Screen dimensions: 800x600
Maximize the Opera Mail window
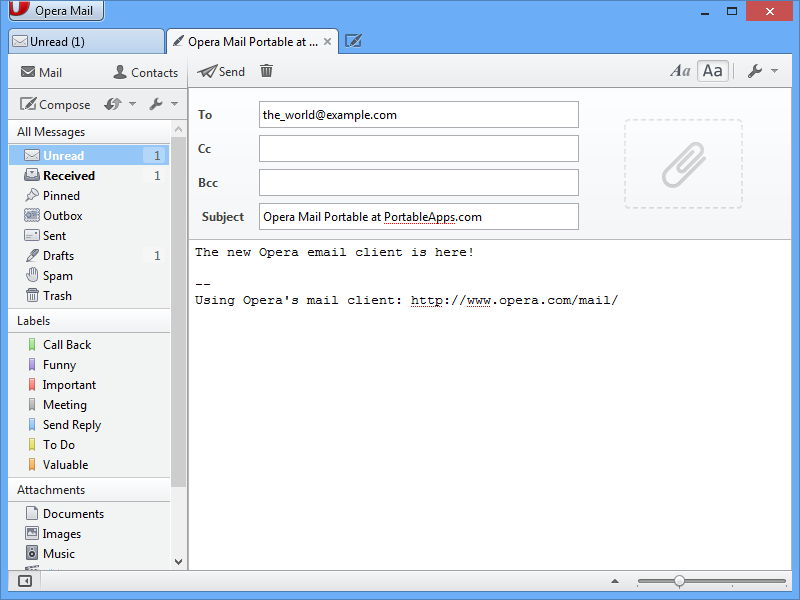[x=732, y=11]
